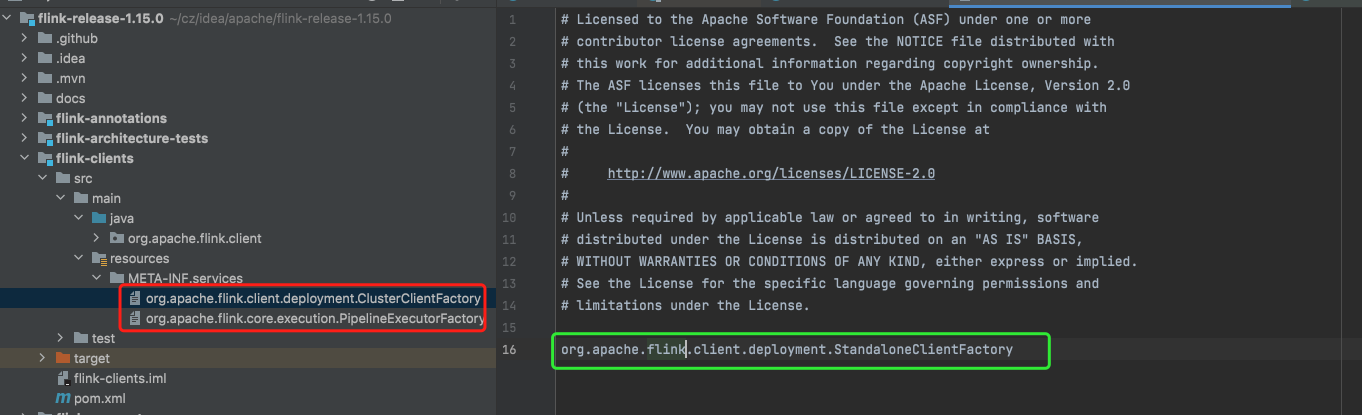The height and width of the screenshot is (415, 1362).
Task: Click the flink-clients.iml file icon
Action: (x=64, y=378)
